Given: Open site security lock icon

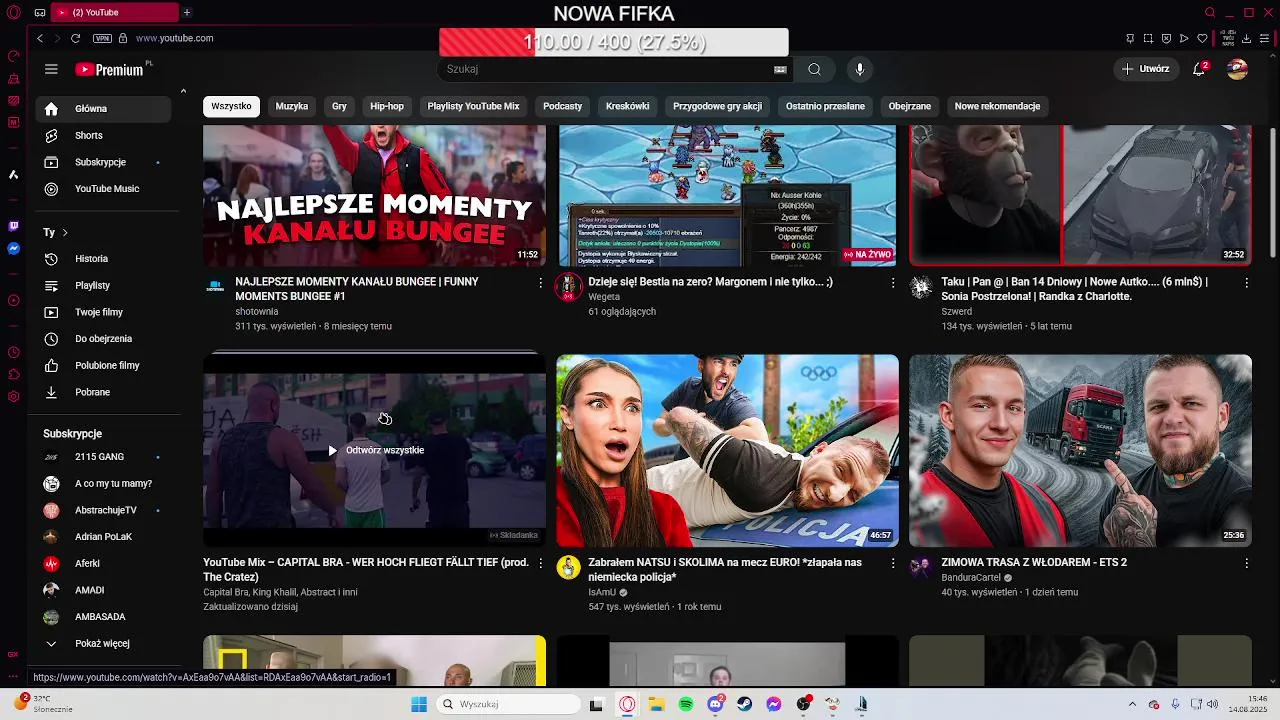Looking at the screenshot, I should (x=123, y=38).
